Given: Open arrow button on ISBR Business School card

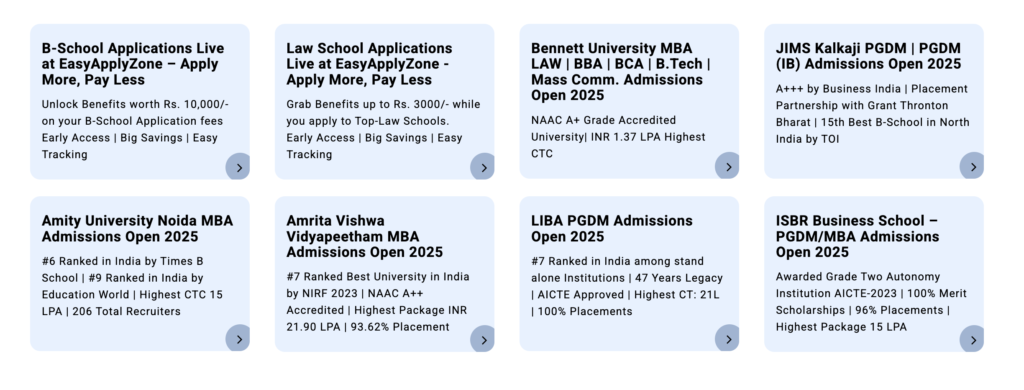Looking at the screenshot, I should [972, 340].
